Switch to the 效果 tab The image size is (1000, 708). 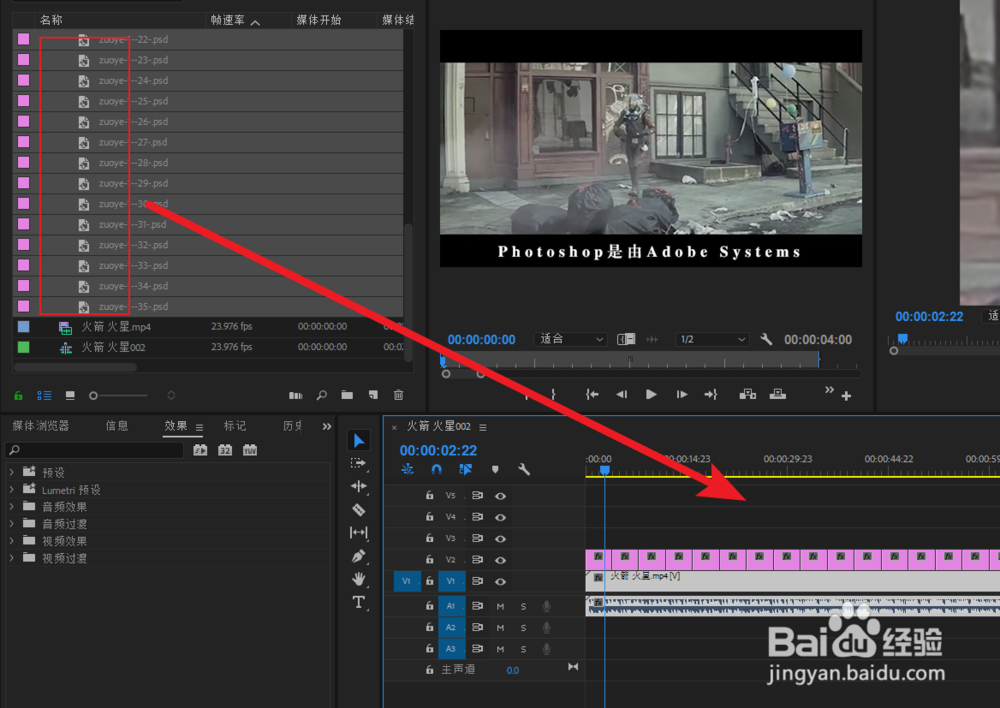pyautogui.click(x=175, y=425)
